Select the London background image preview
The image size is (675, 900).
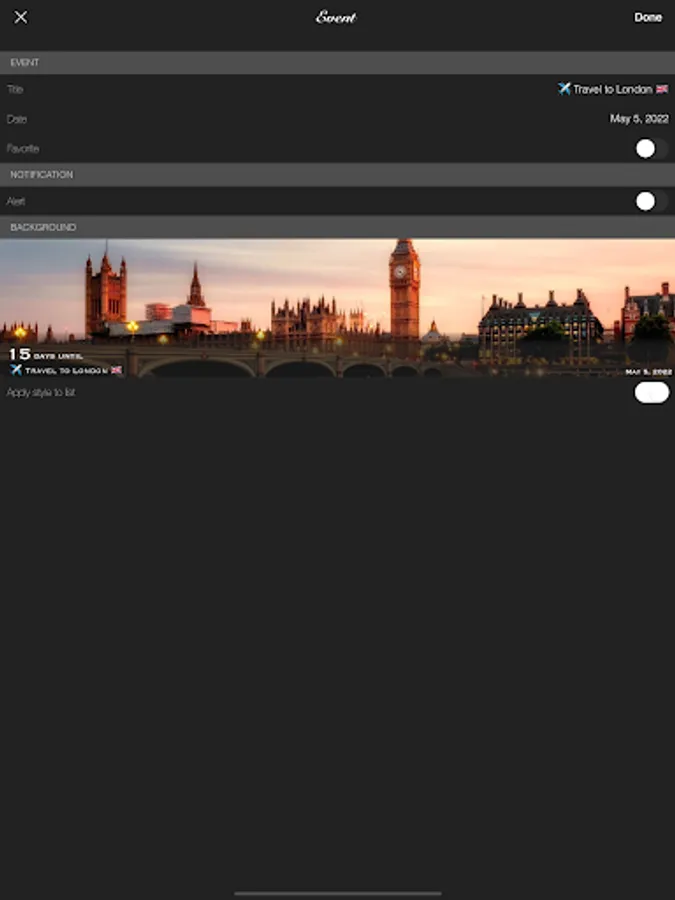point(338,308)
